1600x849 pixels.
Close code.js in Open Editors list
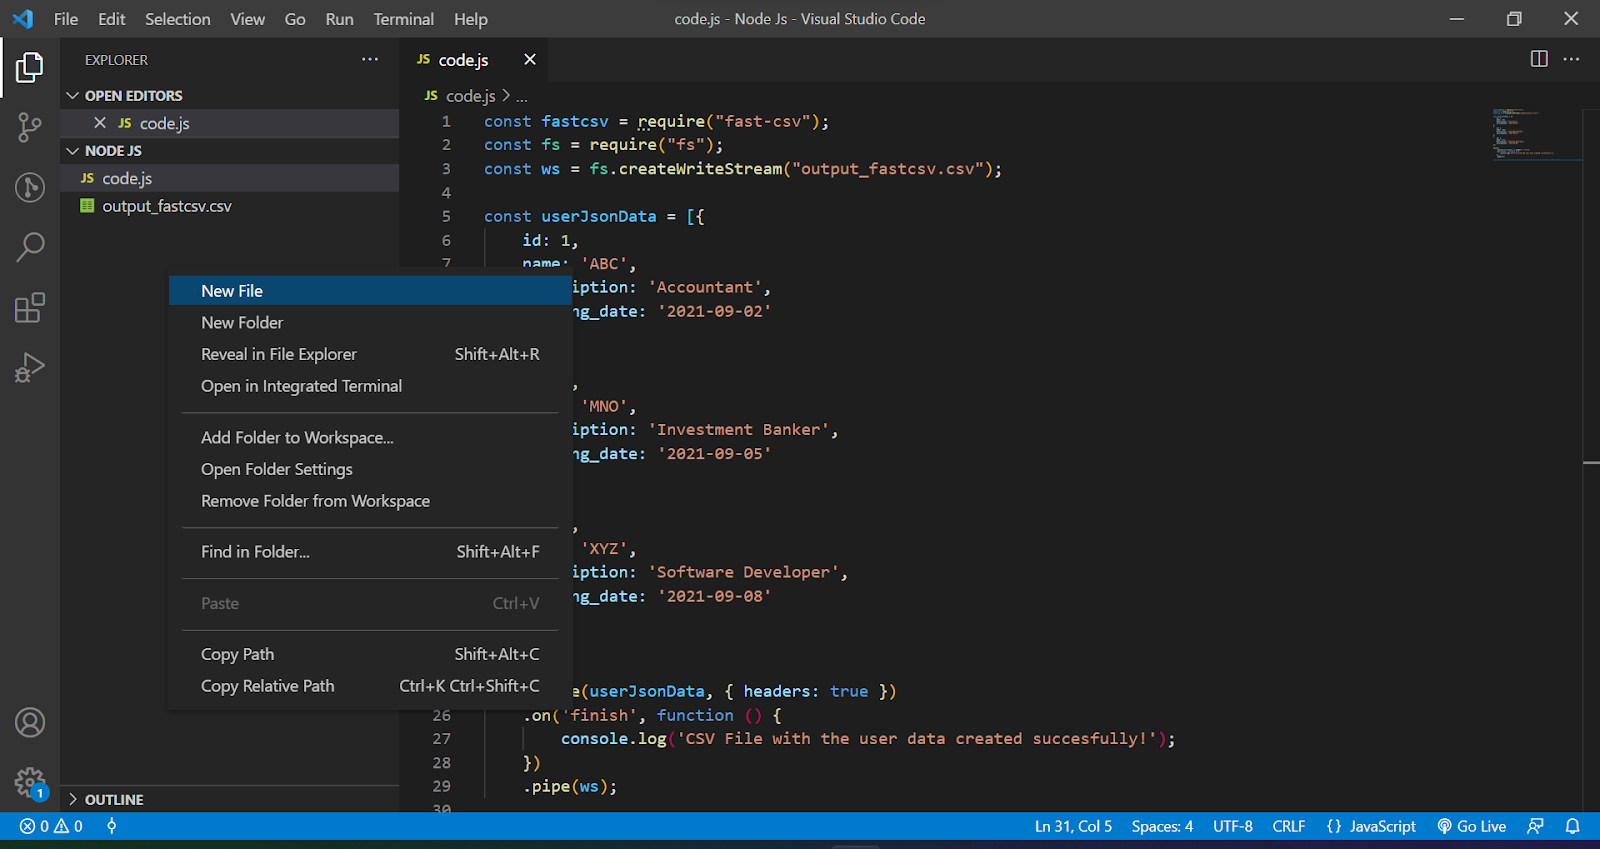100,123
